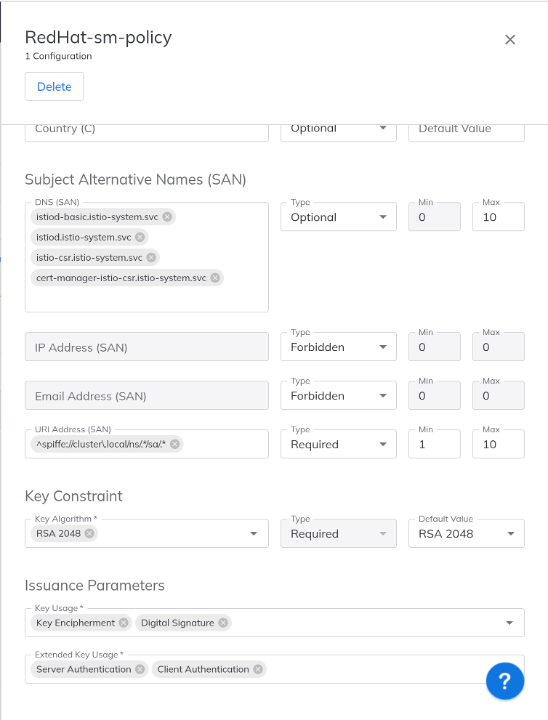Open IP Address SAN Type dropdown
Viewport: 548px width, 720px height.
[339, 347]
